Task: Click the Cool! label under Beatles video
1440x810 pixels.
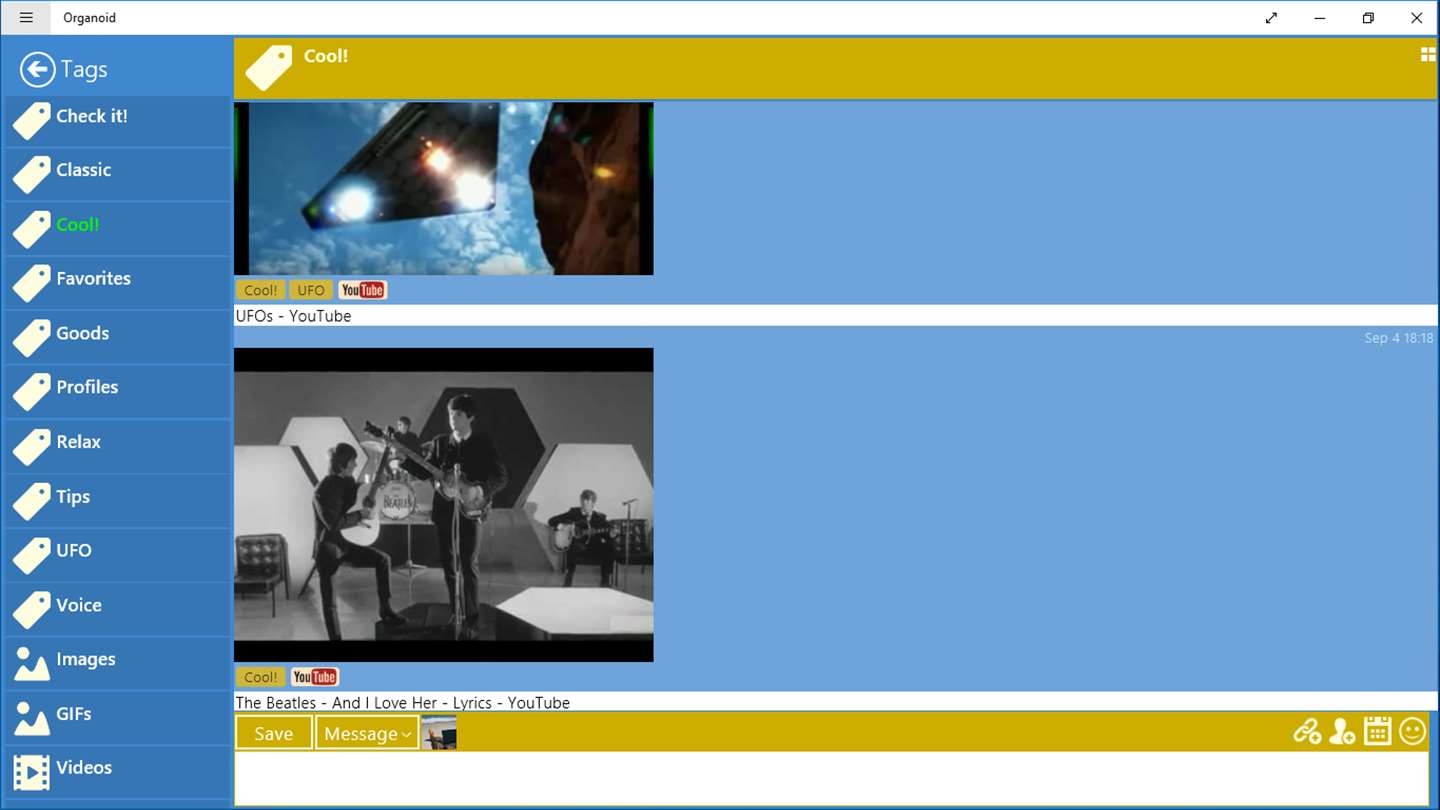Action: coord(260,677)
